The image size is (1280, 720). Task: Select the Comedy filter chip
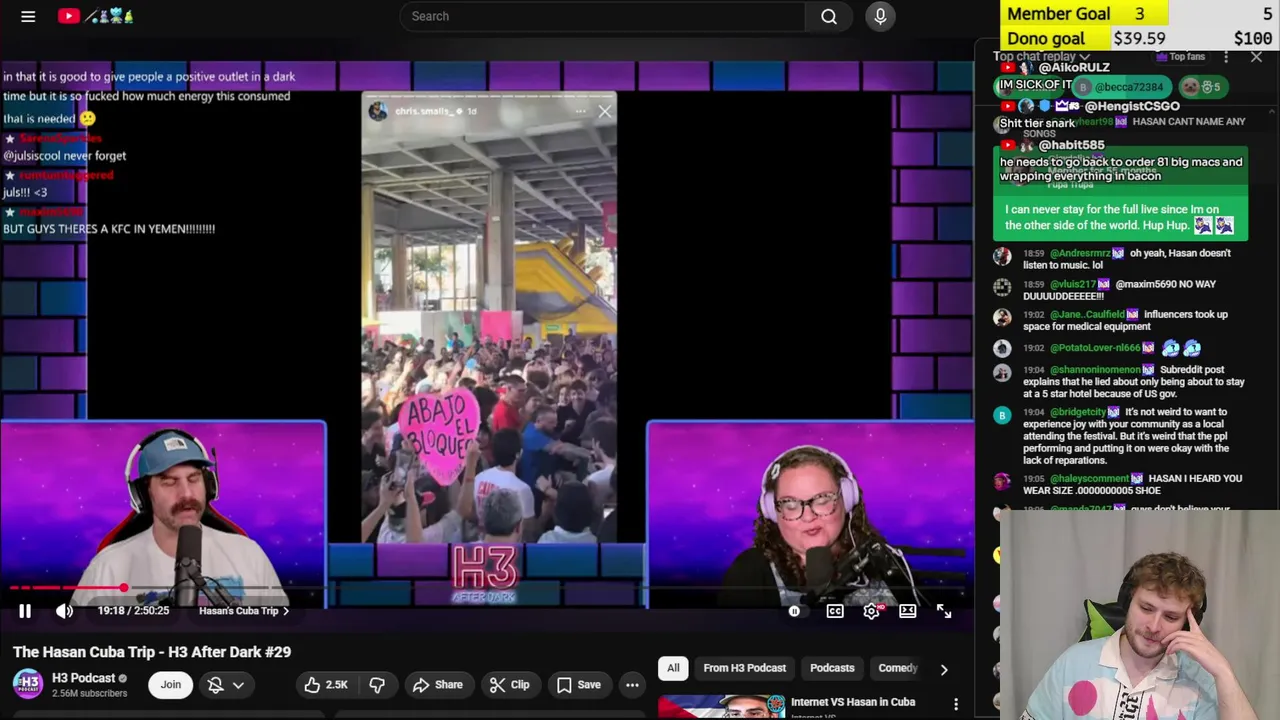pos(898,668)
